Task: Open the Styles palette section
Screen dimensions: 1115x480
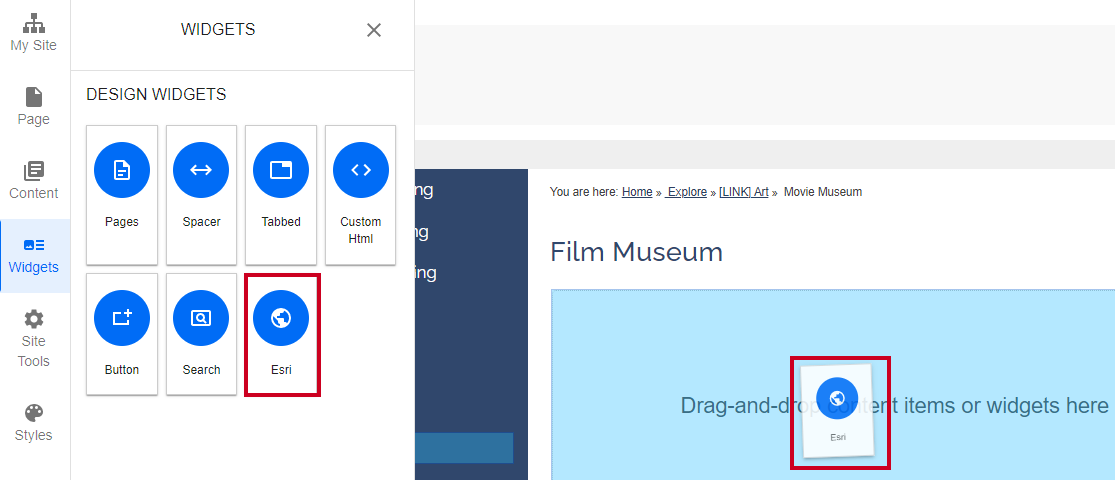Action: coord(33,423)
